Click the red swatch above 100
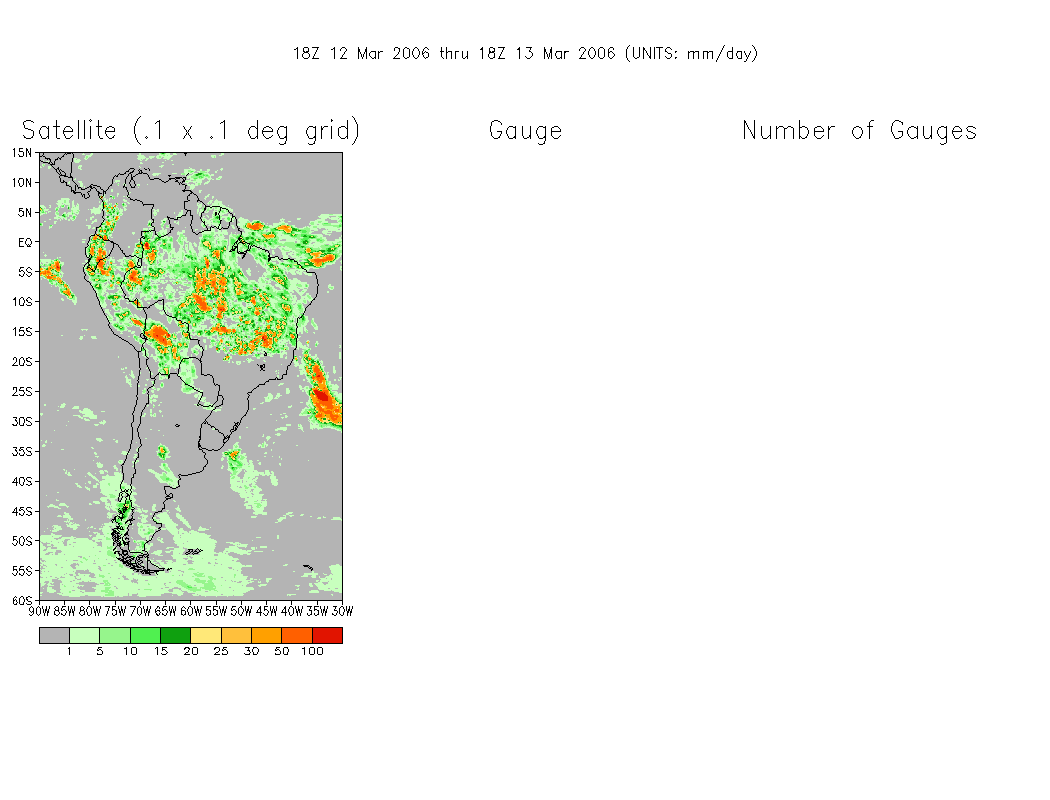Image resolution: width=1050 pixels, height=800 pixels. click(x=327, y=635)
